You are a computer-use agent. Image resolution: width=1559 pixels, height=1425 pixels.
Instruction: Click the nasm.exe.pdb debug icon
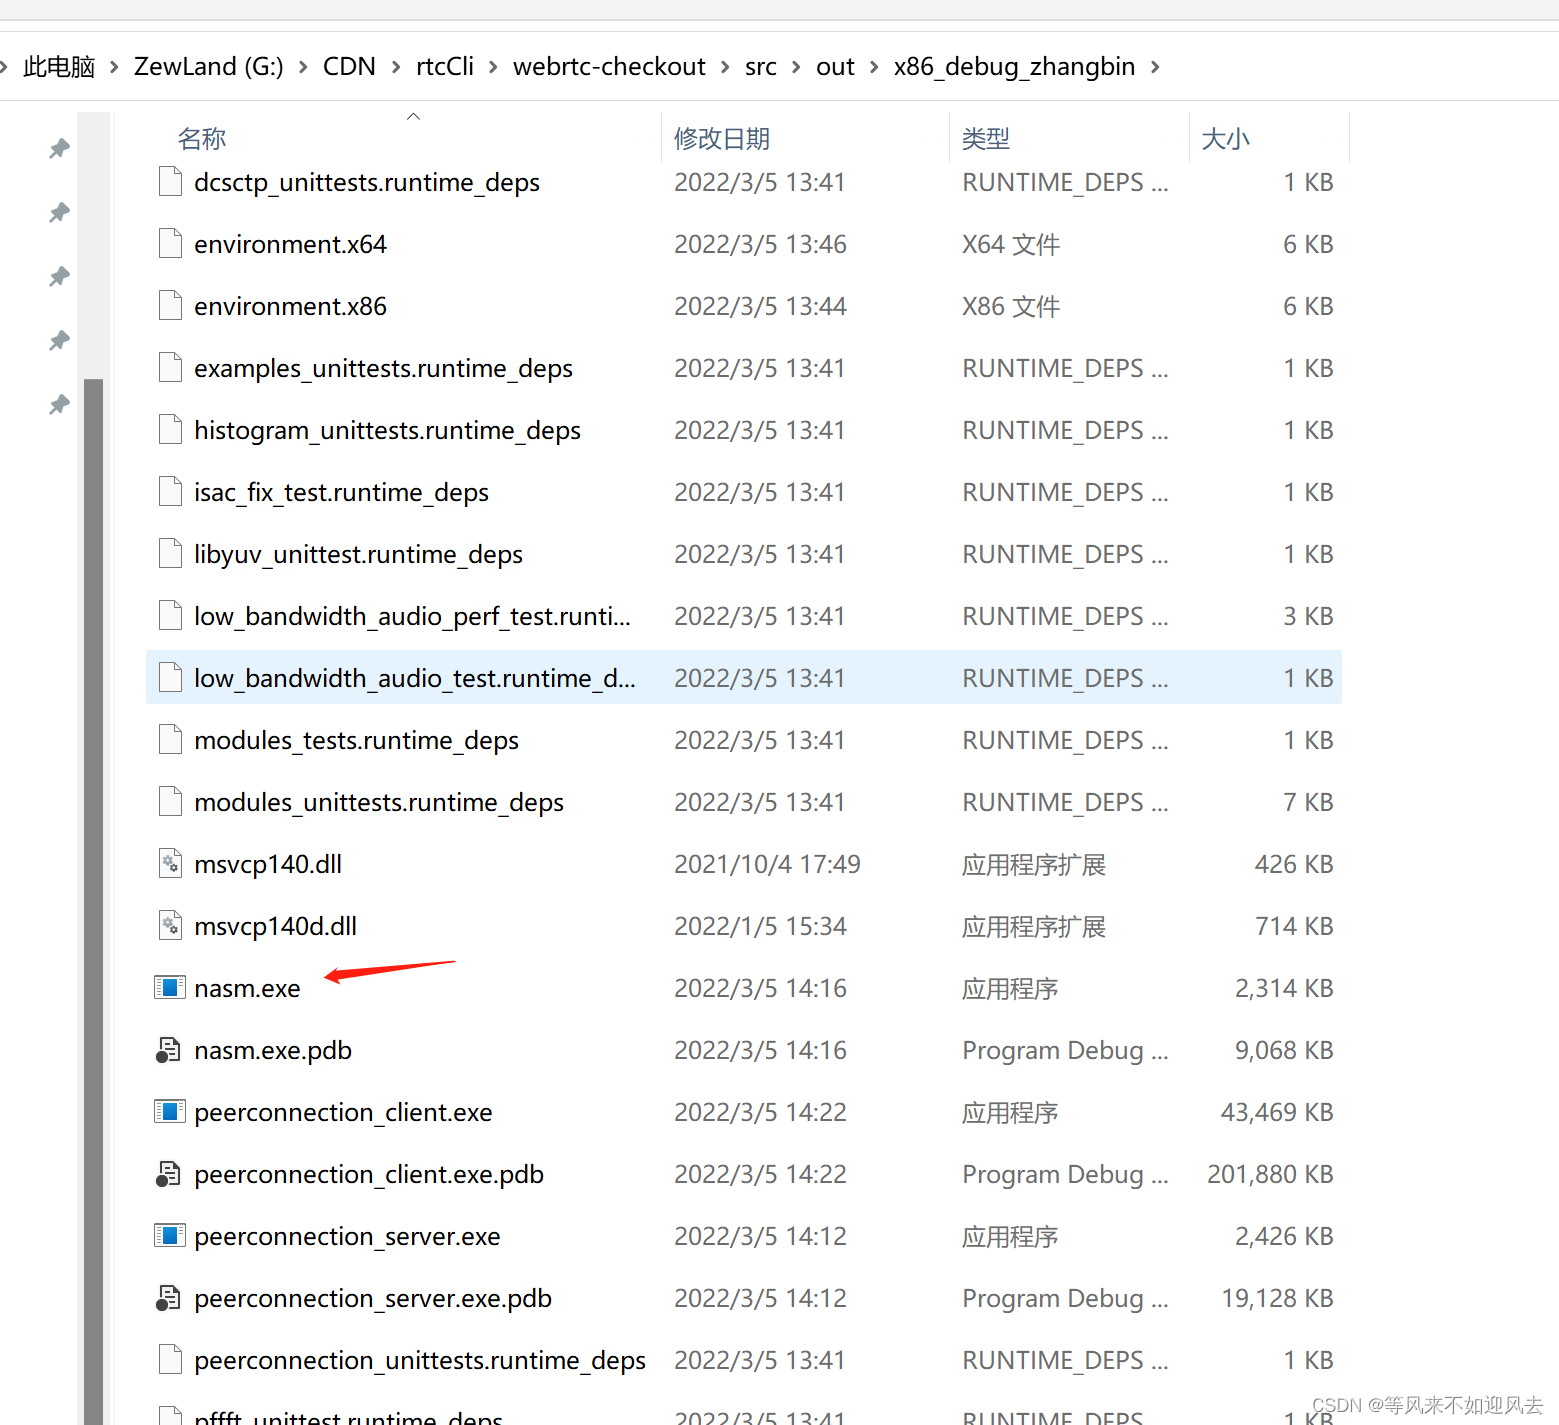(169, 1050)
